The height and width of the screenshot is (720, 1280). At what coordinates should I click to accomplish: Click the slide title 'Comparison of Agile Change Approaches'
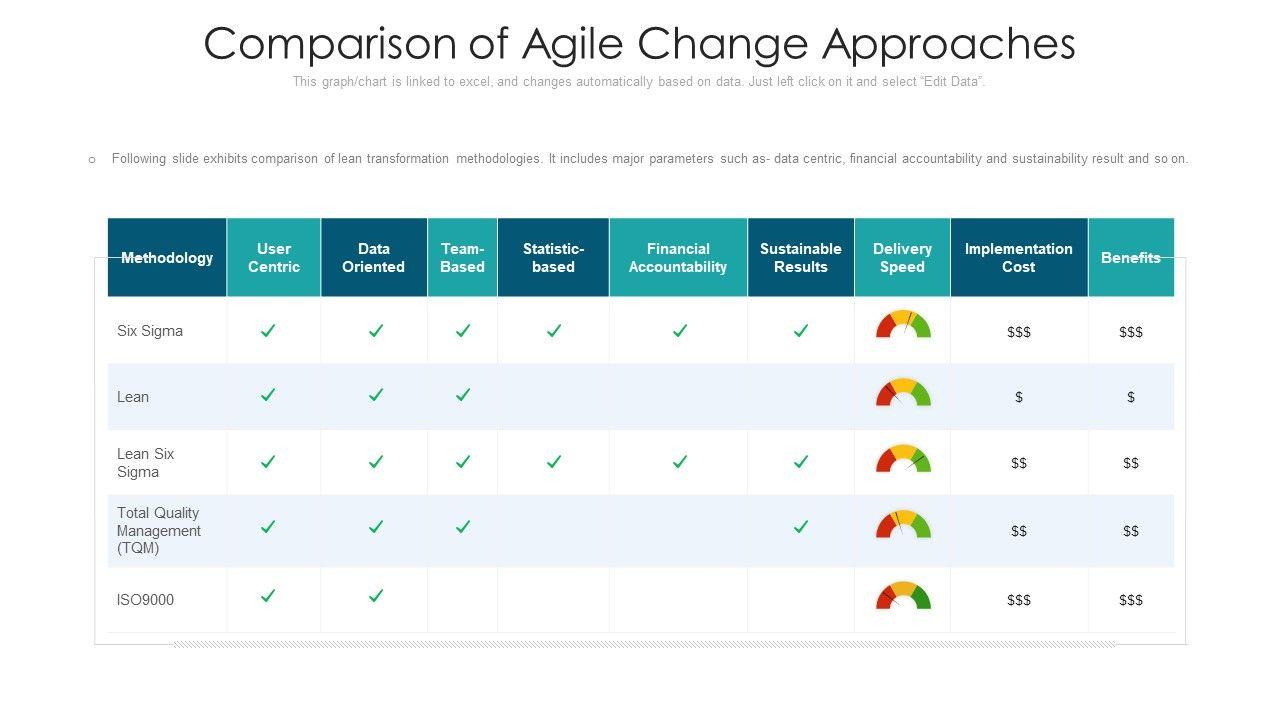[639, 44]
